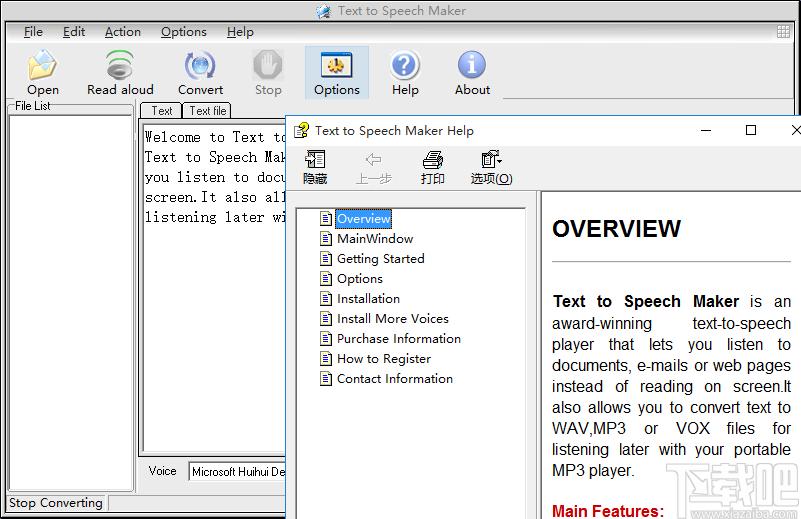Click the page icon beside Installation

(x=326, y=298)
